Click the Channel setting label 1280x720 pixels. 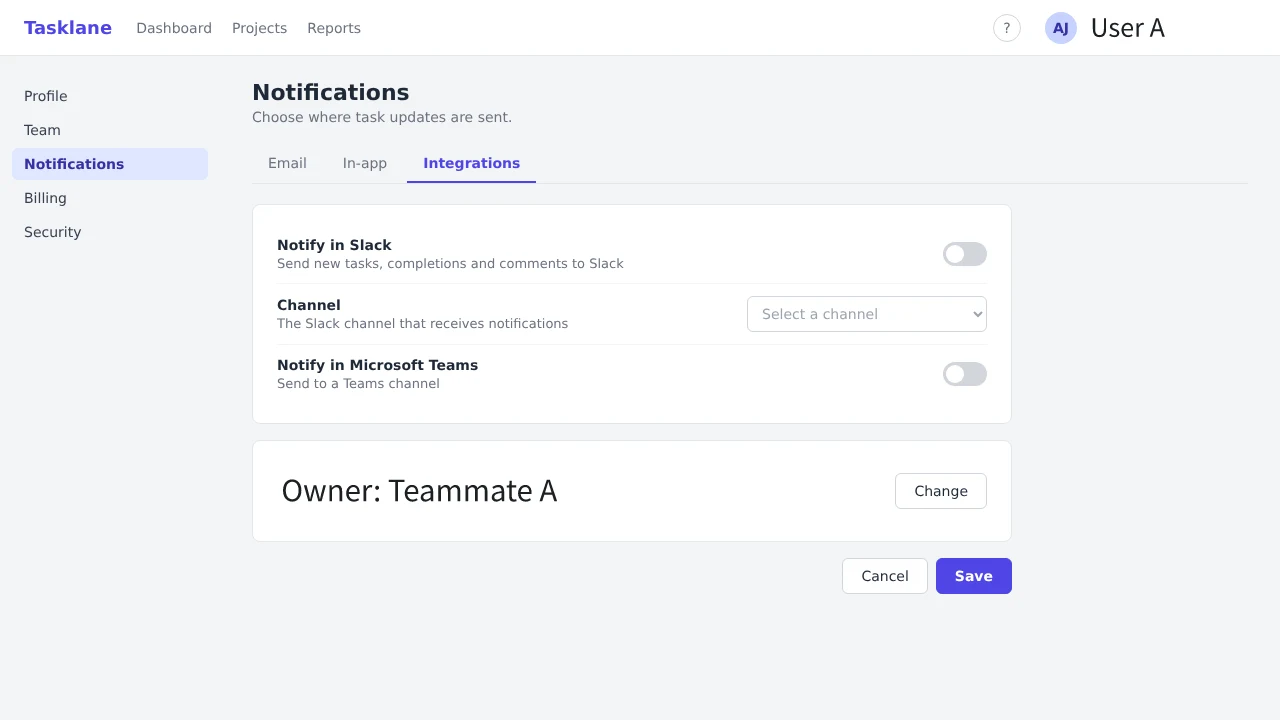[309, 305]
